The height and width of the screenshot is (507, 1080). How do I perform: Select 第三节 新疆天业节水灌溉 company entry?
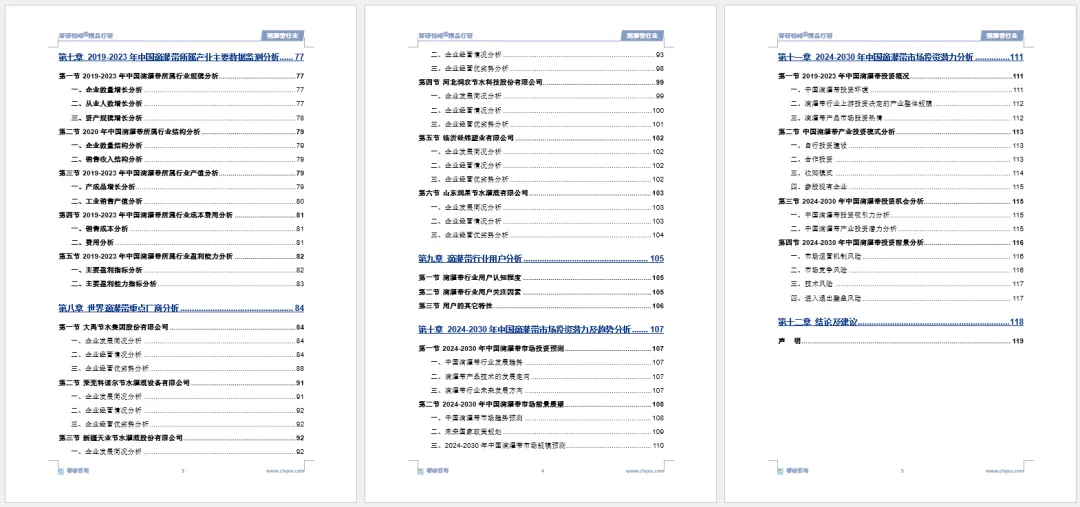pyautogui.click(x=181, y=438)
